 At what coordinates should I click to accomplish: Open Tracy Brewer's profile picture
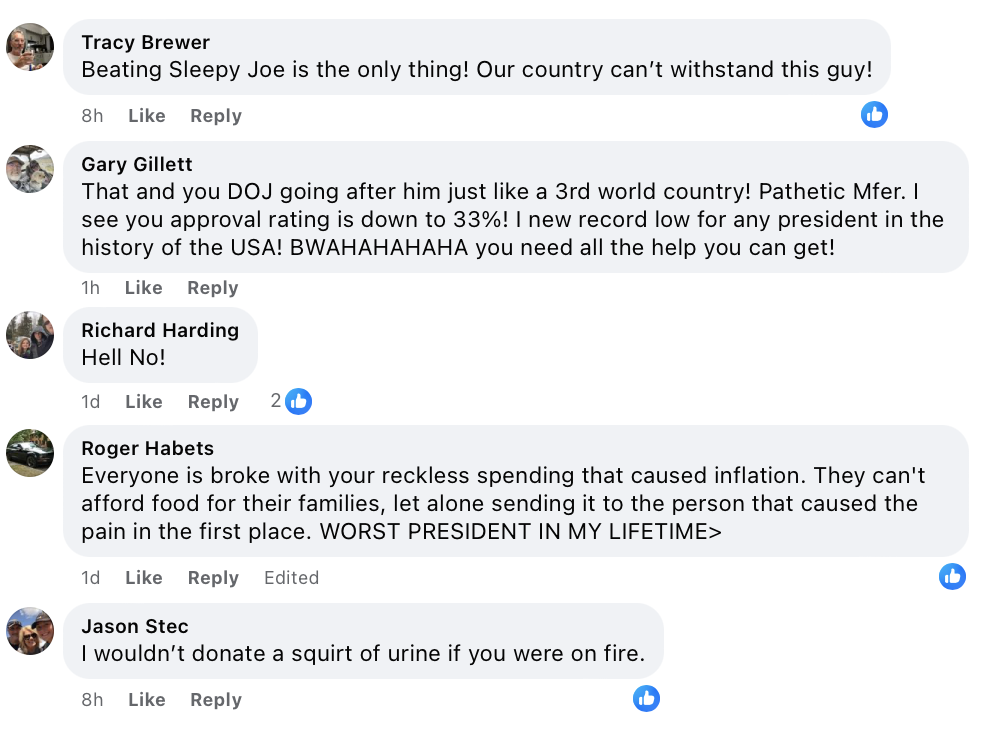30,47
